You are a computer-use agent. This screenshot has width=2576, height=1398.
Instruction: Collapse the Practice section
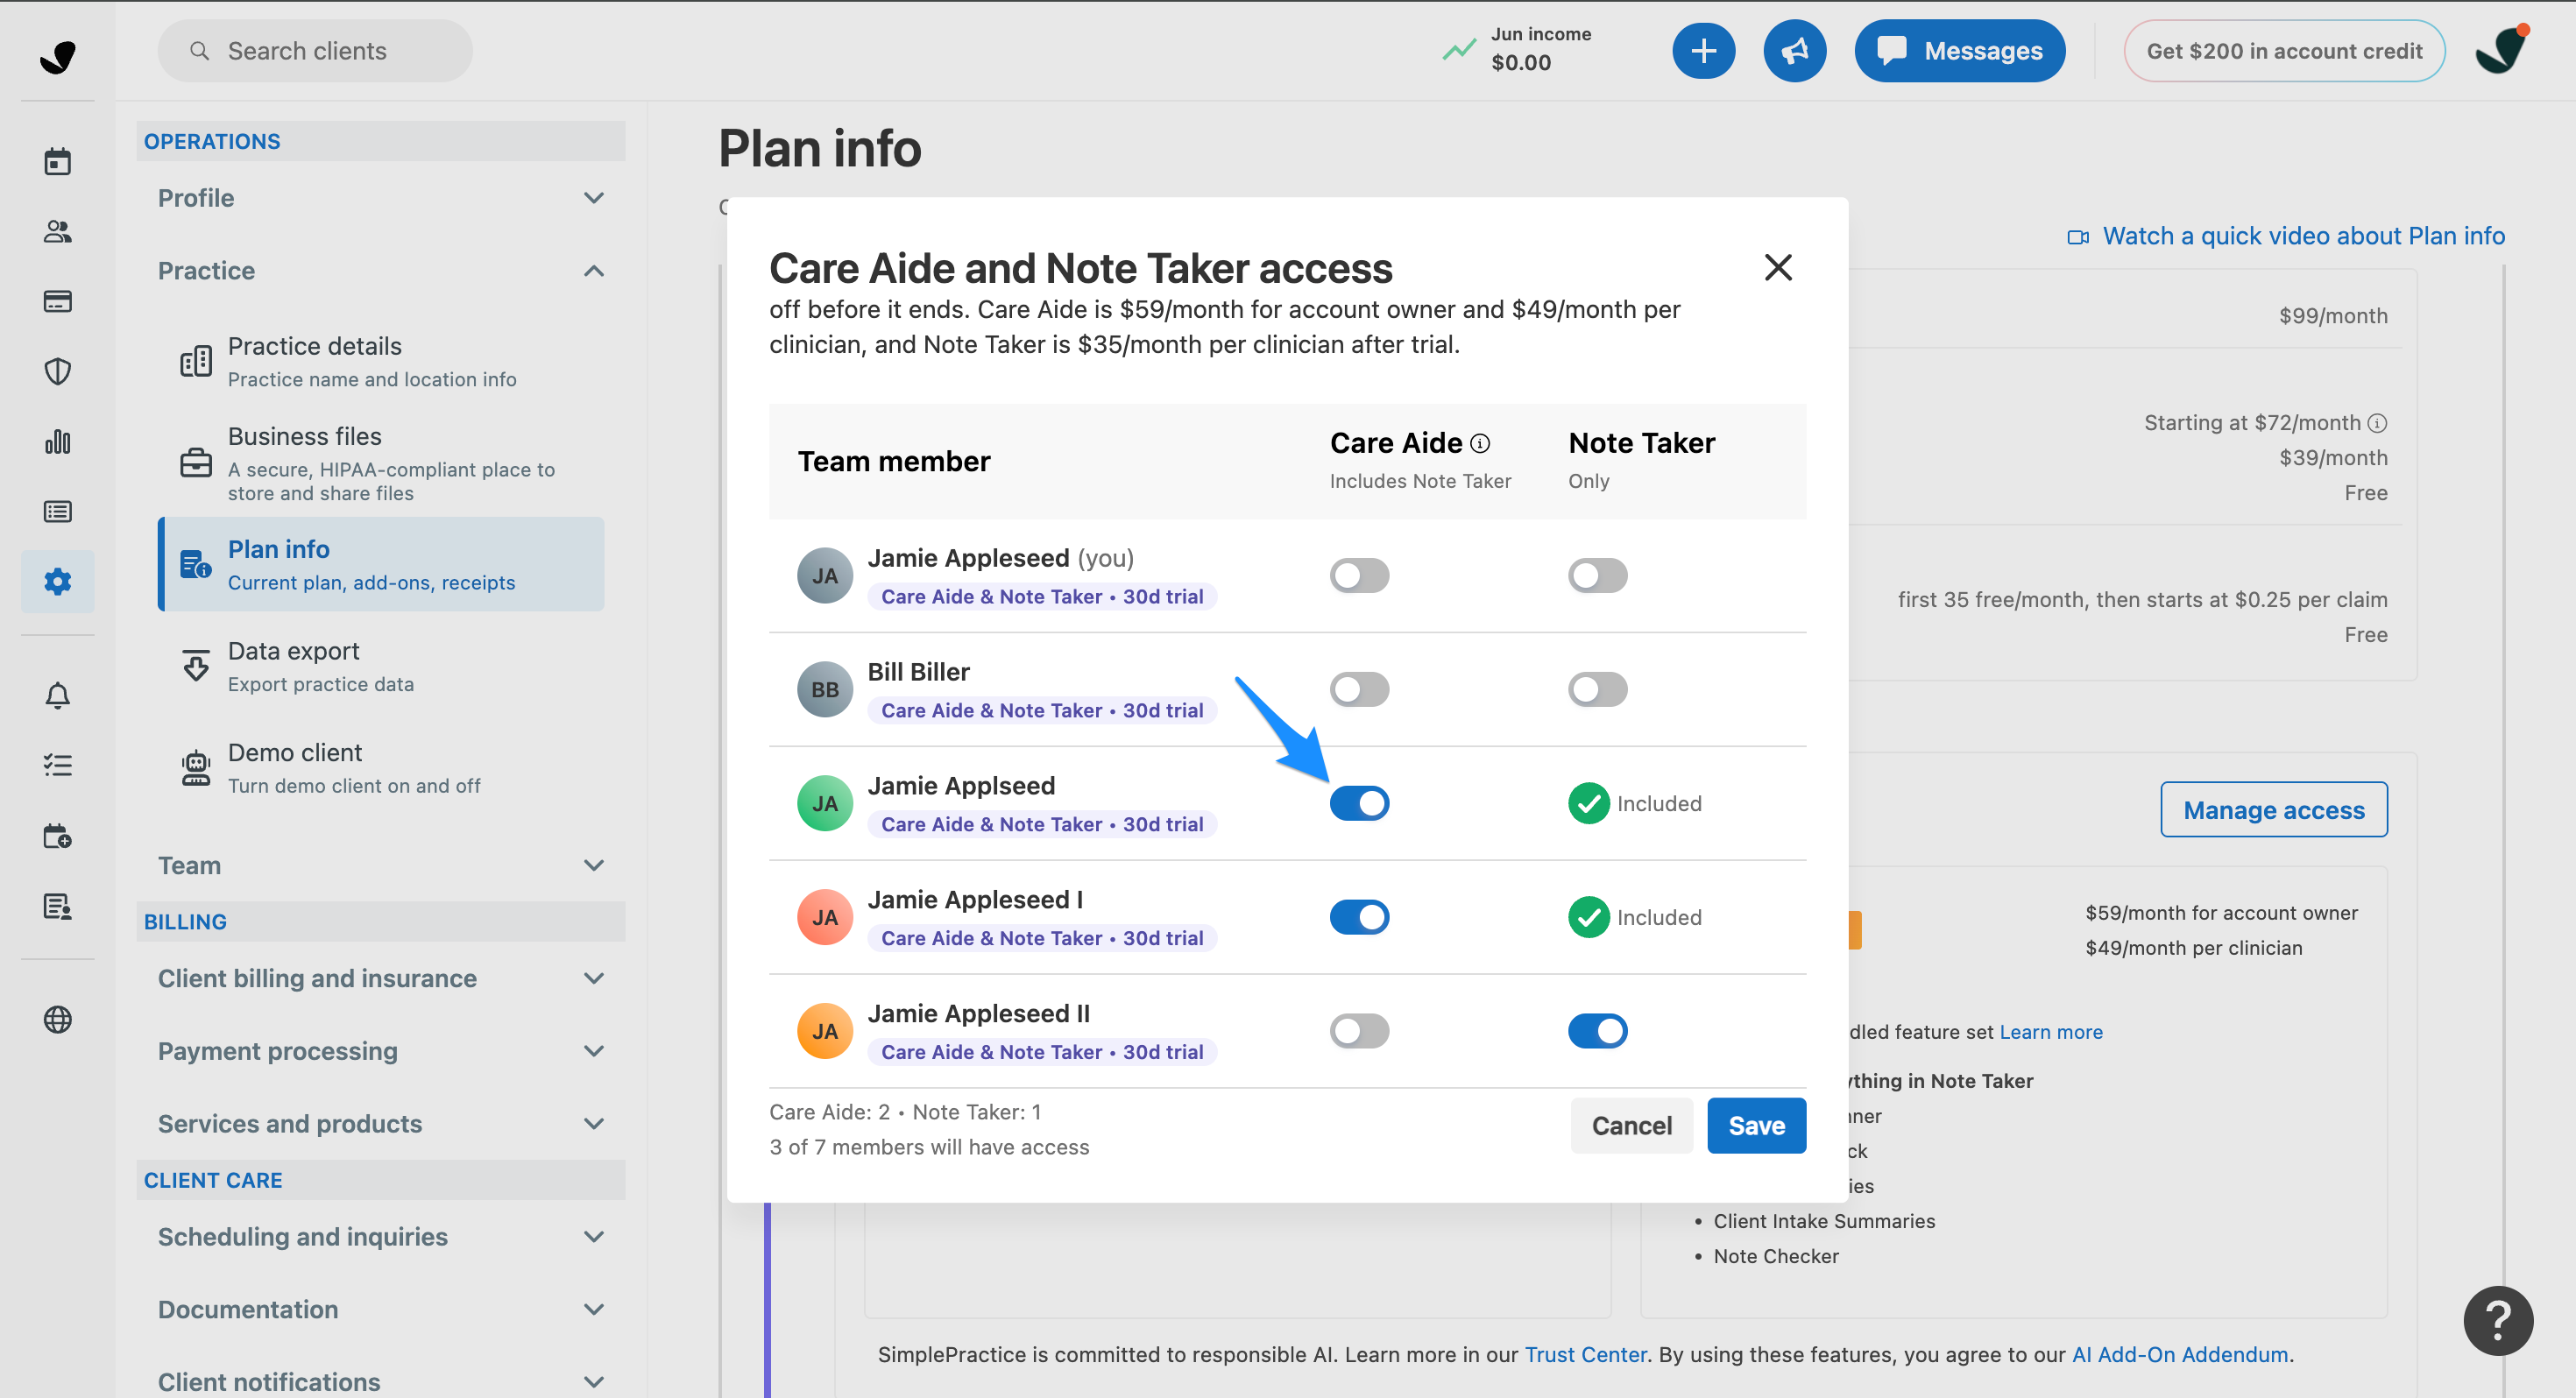(x=381, y=271)
